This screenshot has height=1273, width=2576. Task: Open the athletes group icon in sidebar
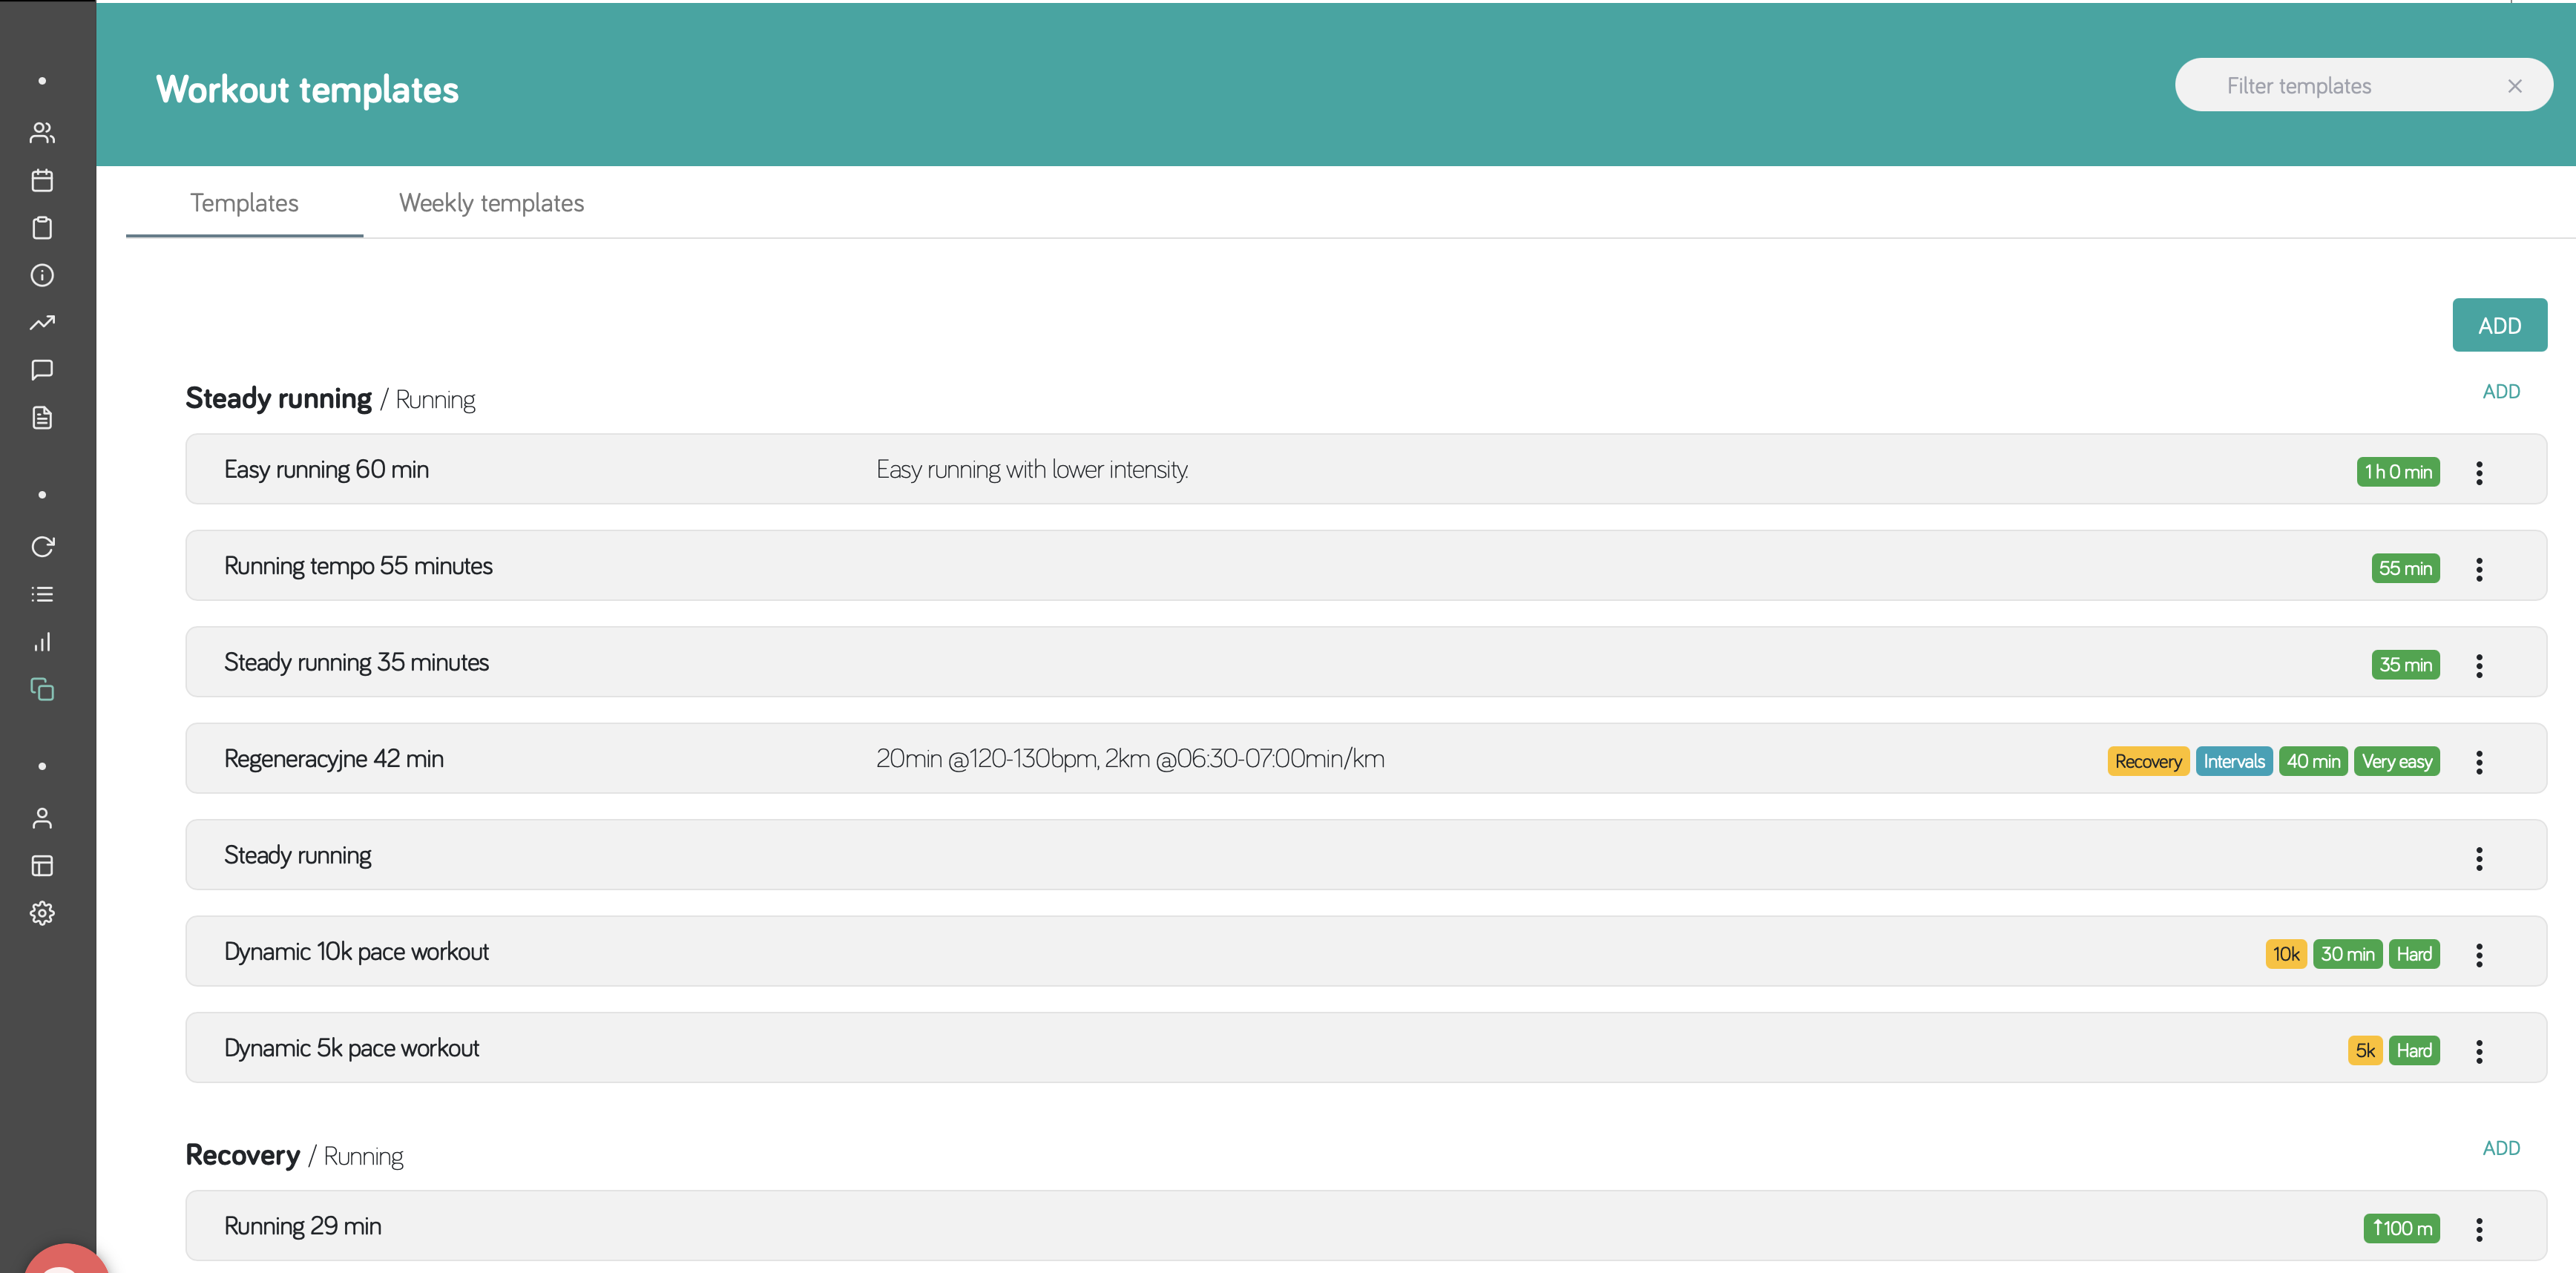click(42, 133)
